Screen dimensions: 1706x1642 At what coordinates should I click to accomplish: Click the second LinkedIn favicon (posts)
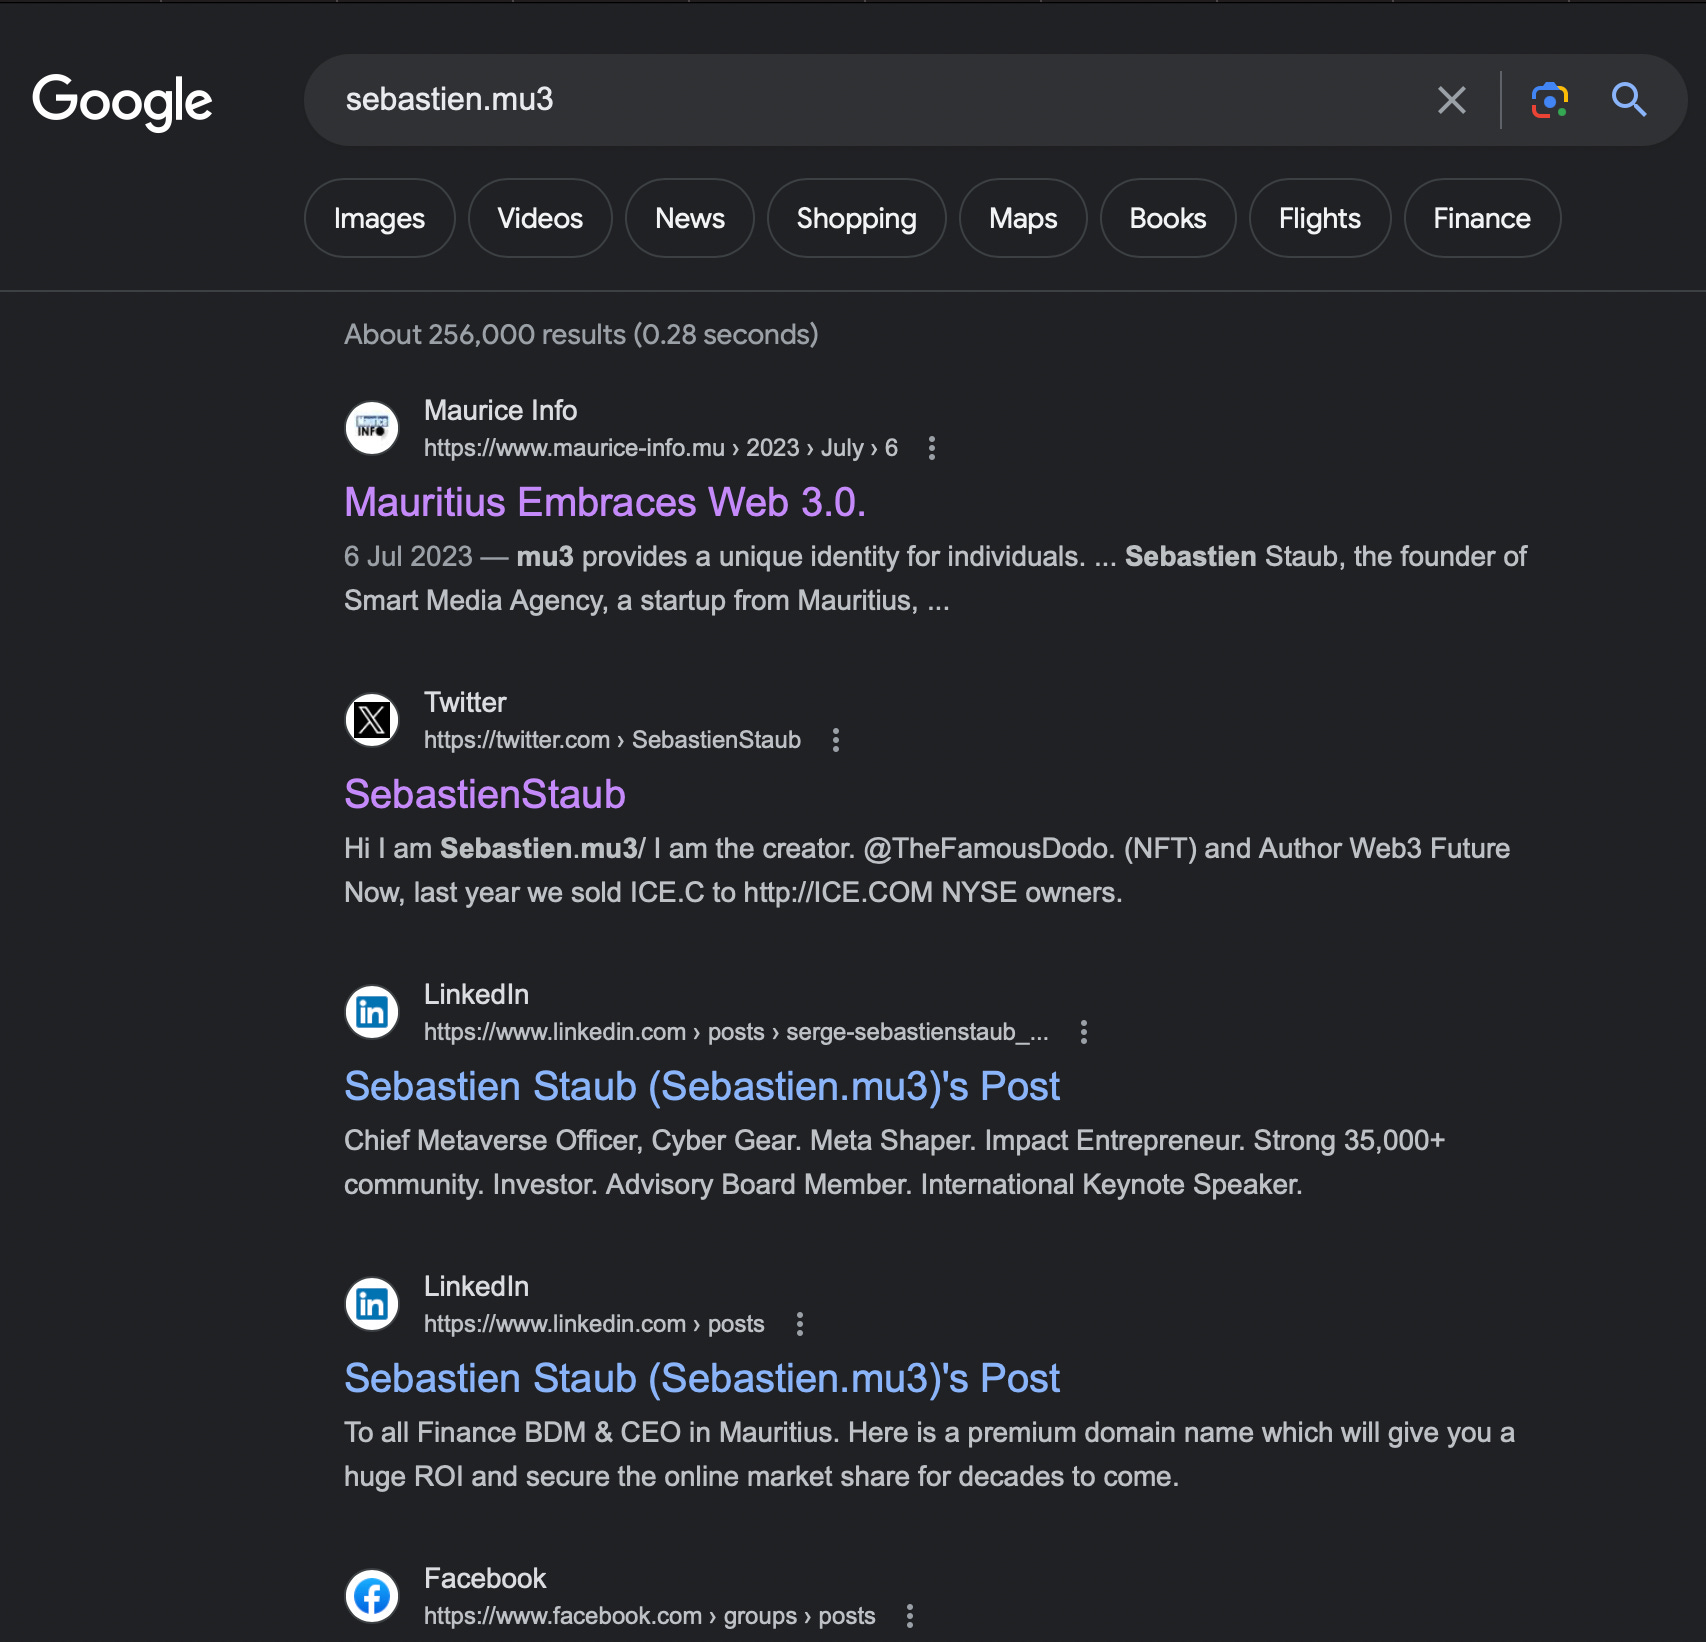(x=372, y=1304)
